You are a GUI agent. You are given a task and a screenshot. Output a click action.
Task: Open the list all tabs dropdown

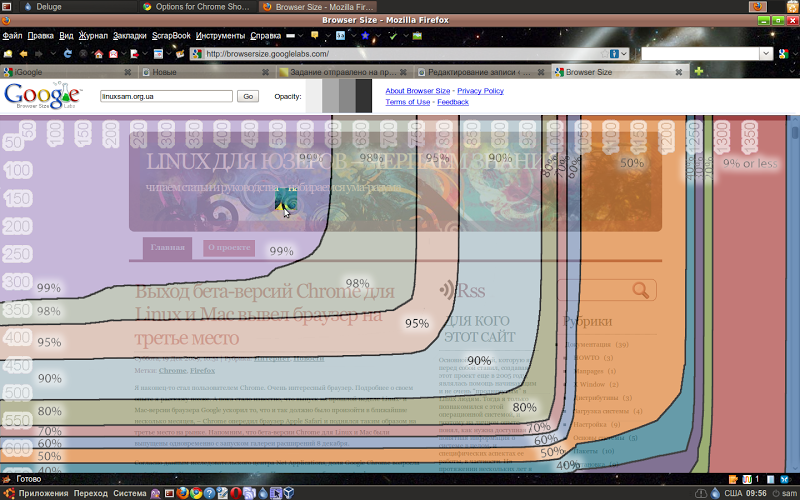(x=793, y=71)
